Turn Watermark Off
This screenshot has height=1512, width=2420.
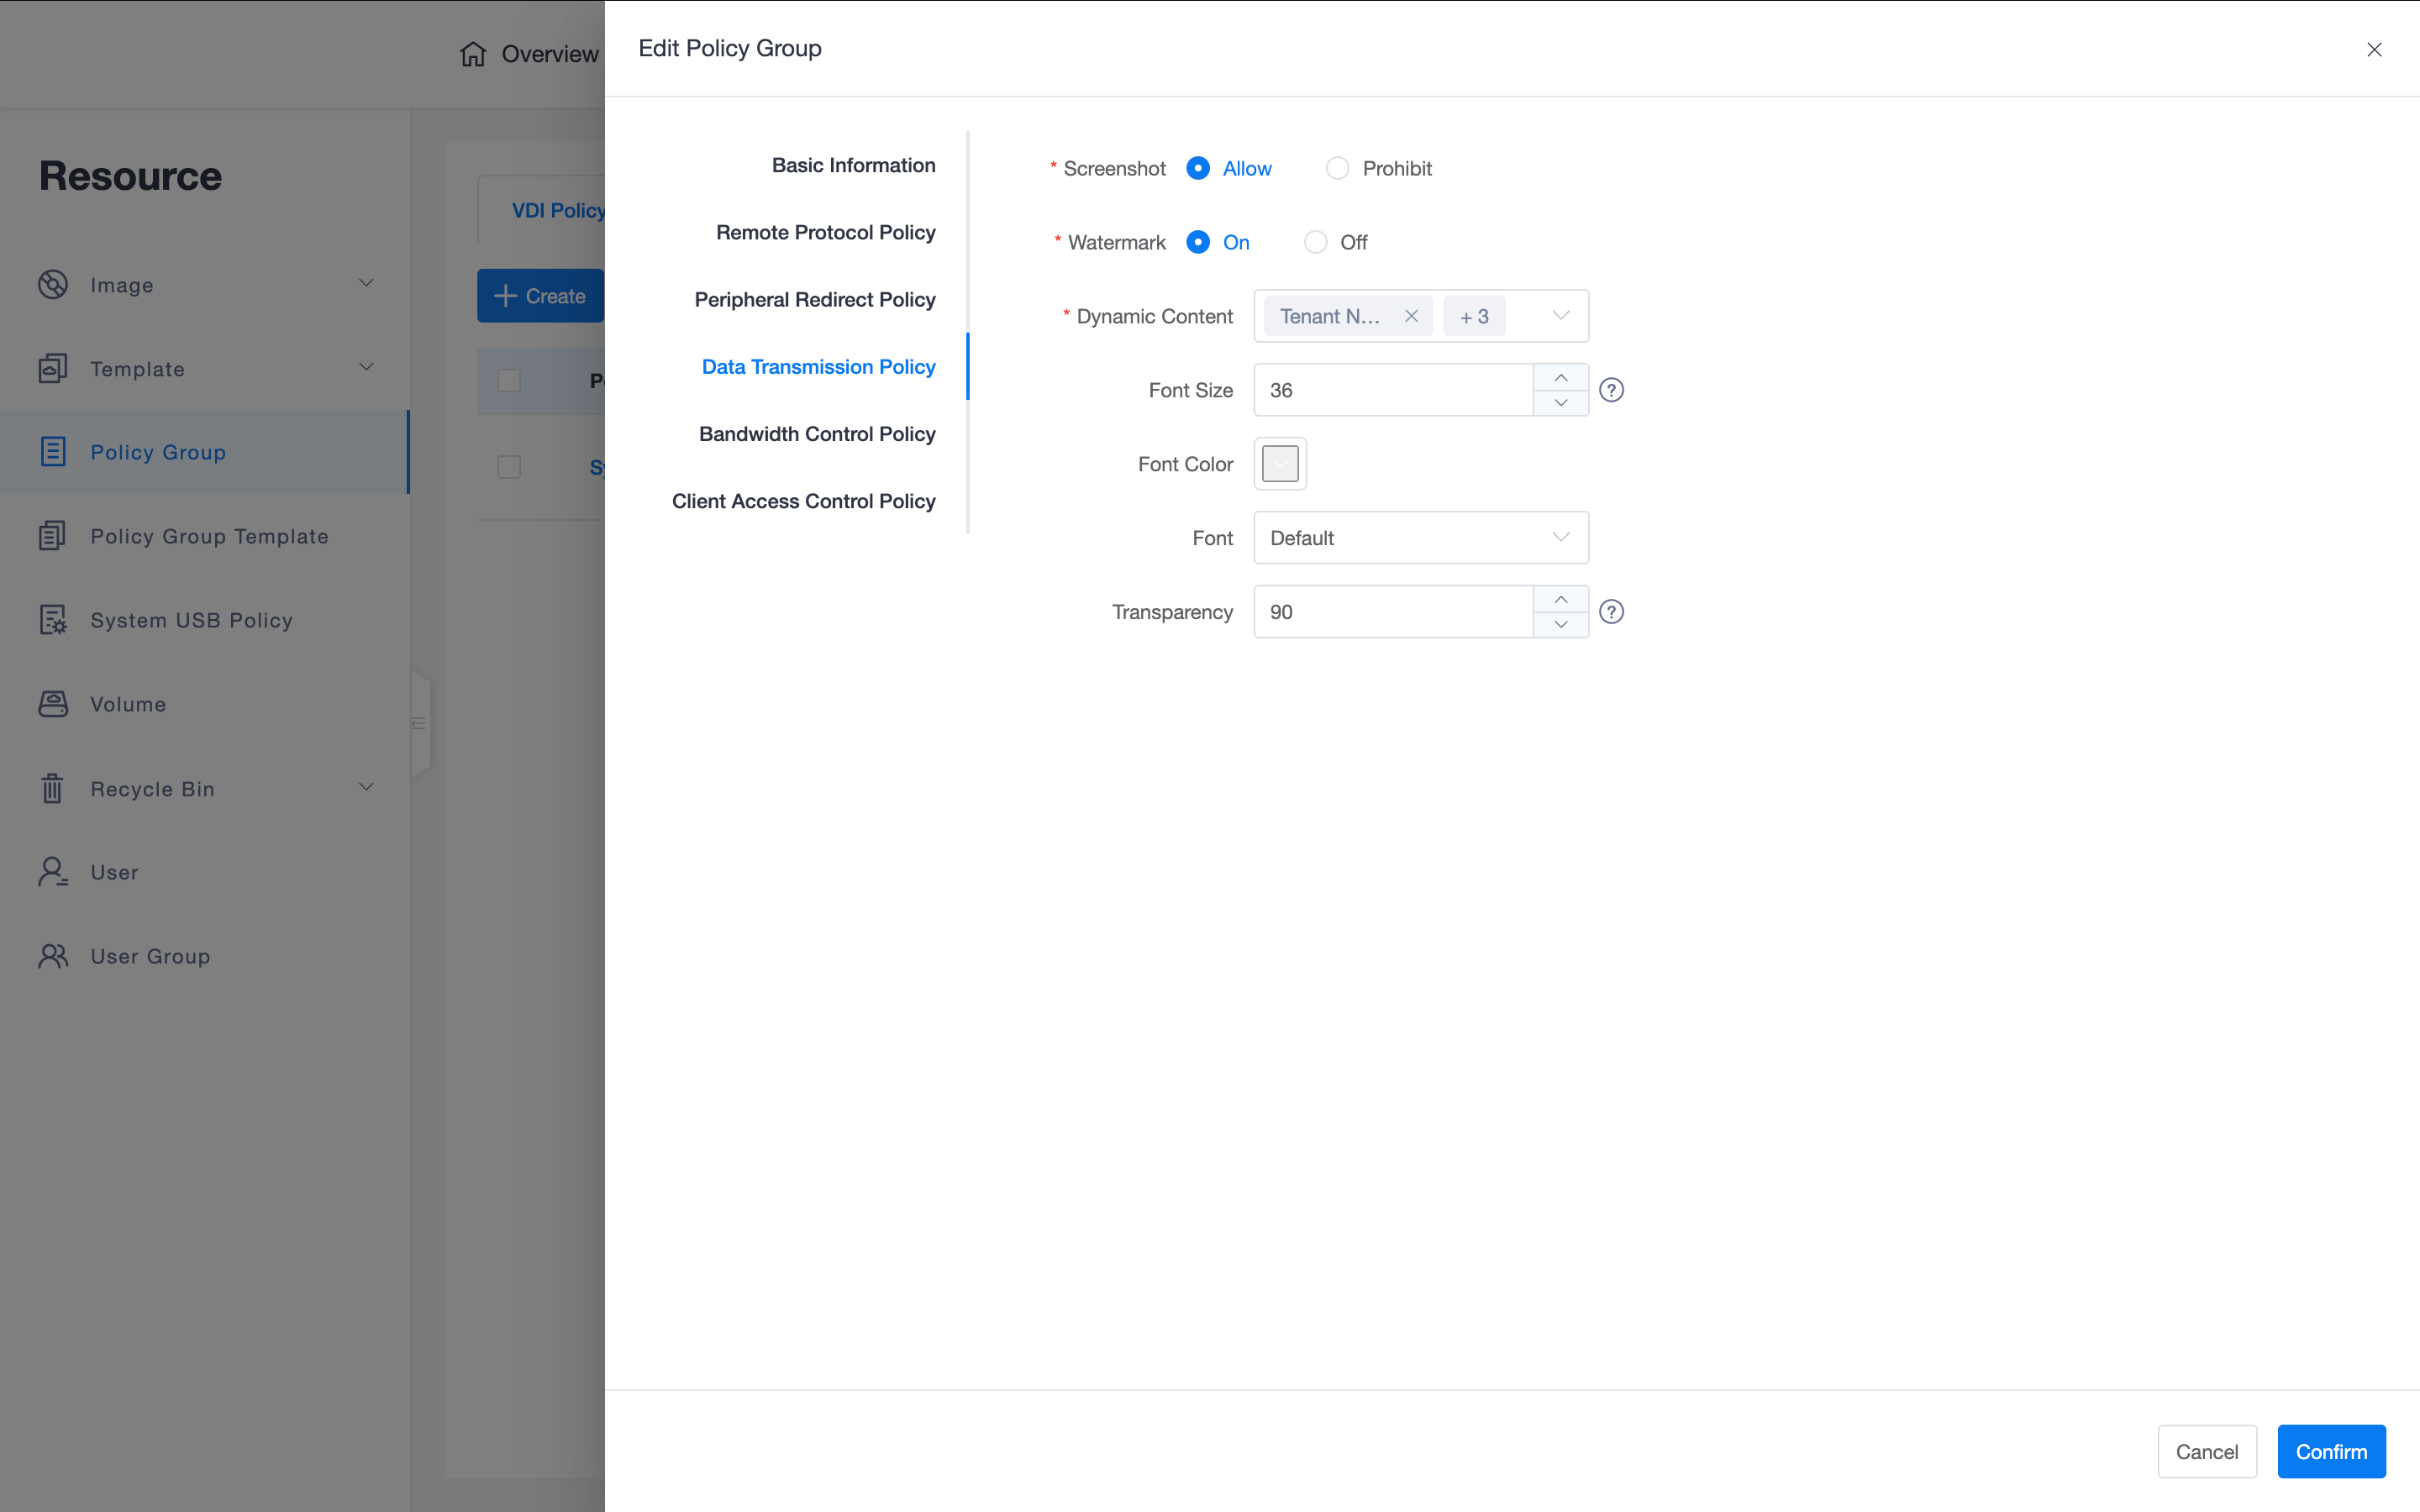point(1315,242)
